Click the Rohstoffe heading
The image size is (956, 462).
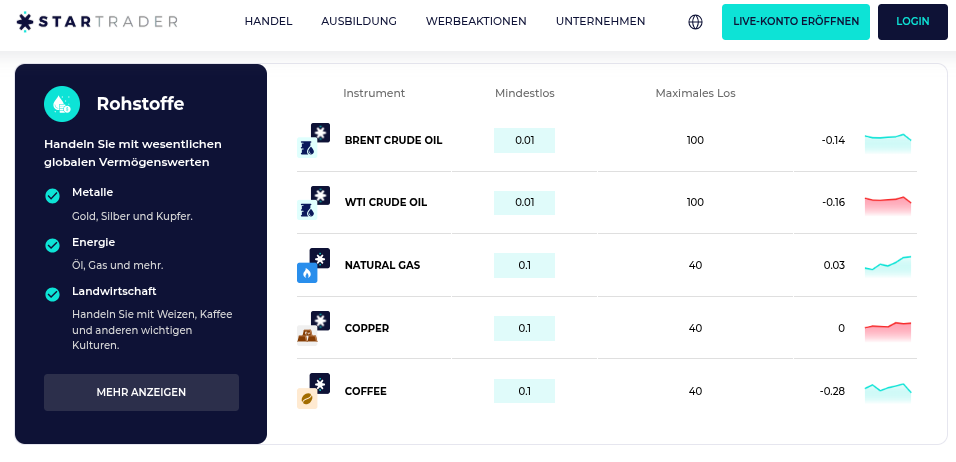(140, 104)
